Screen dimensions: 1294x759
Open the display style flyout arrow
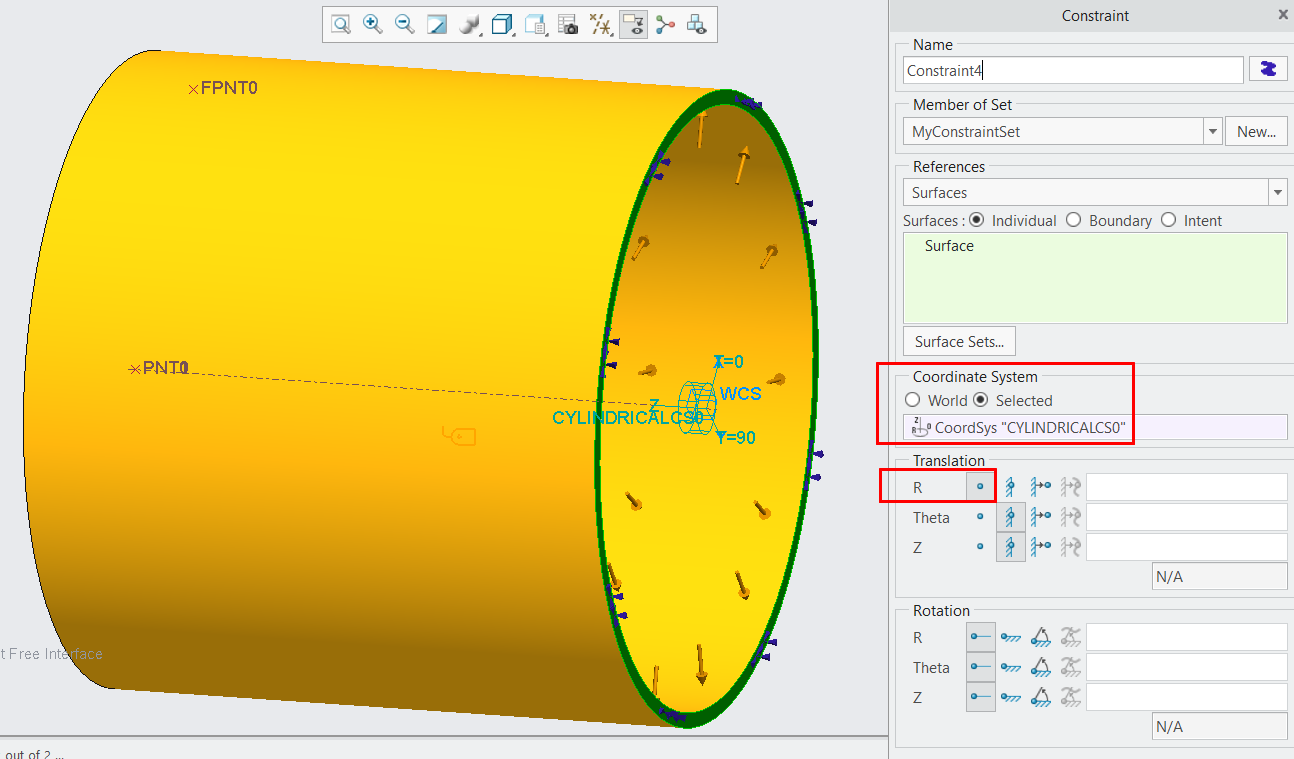[513, 33]
